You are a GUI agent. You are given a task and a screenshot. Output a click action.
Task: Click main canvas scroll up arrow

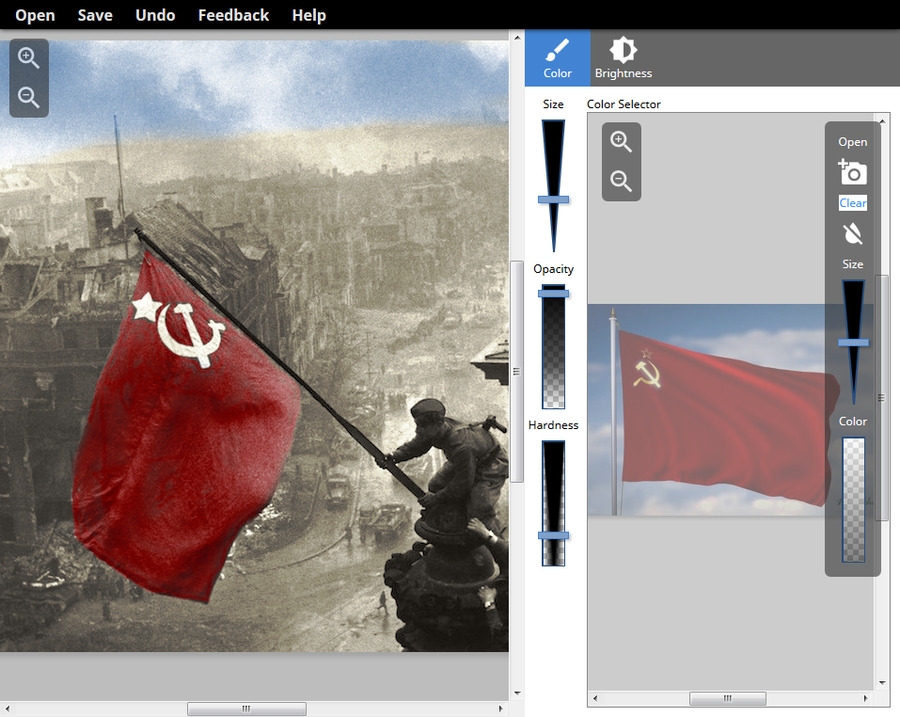click(517, 37)
